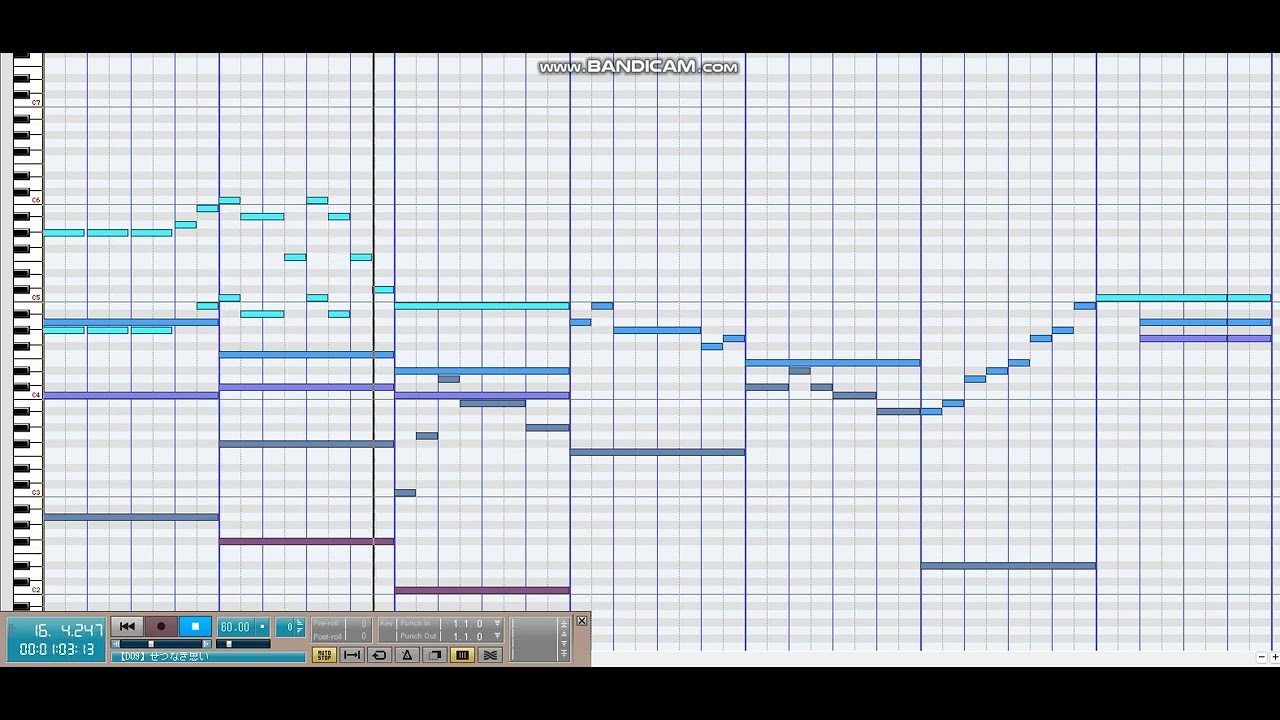Click the small square button beside tempo

(x=262, y=627)
